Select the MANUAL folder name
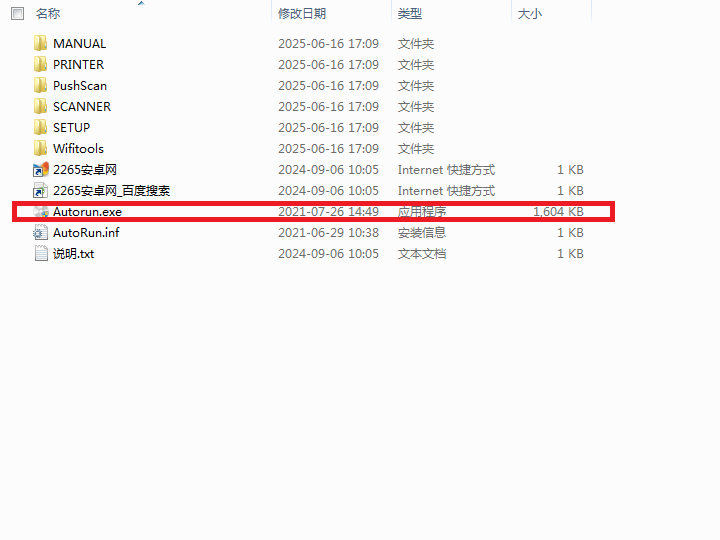Image resolution: width=720 pixels, height=540 pixels. pos(79,44)
